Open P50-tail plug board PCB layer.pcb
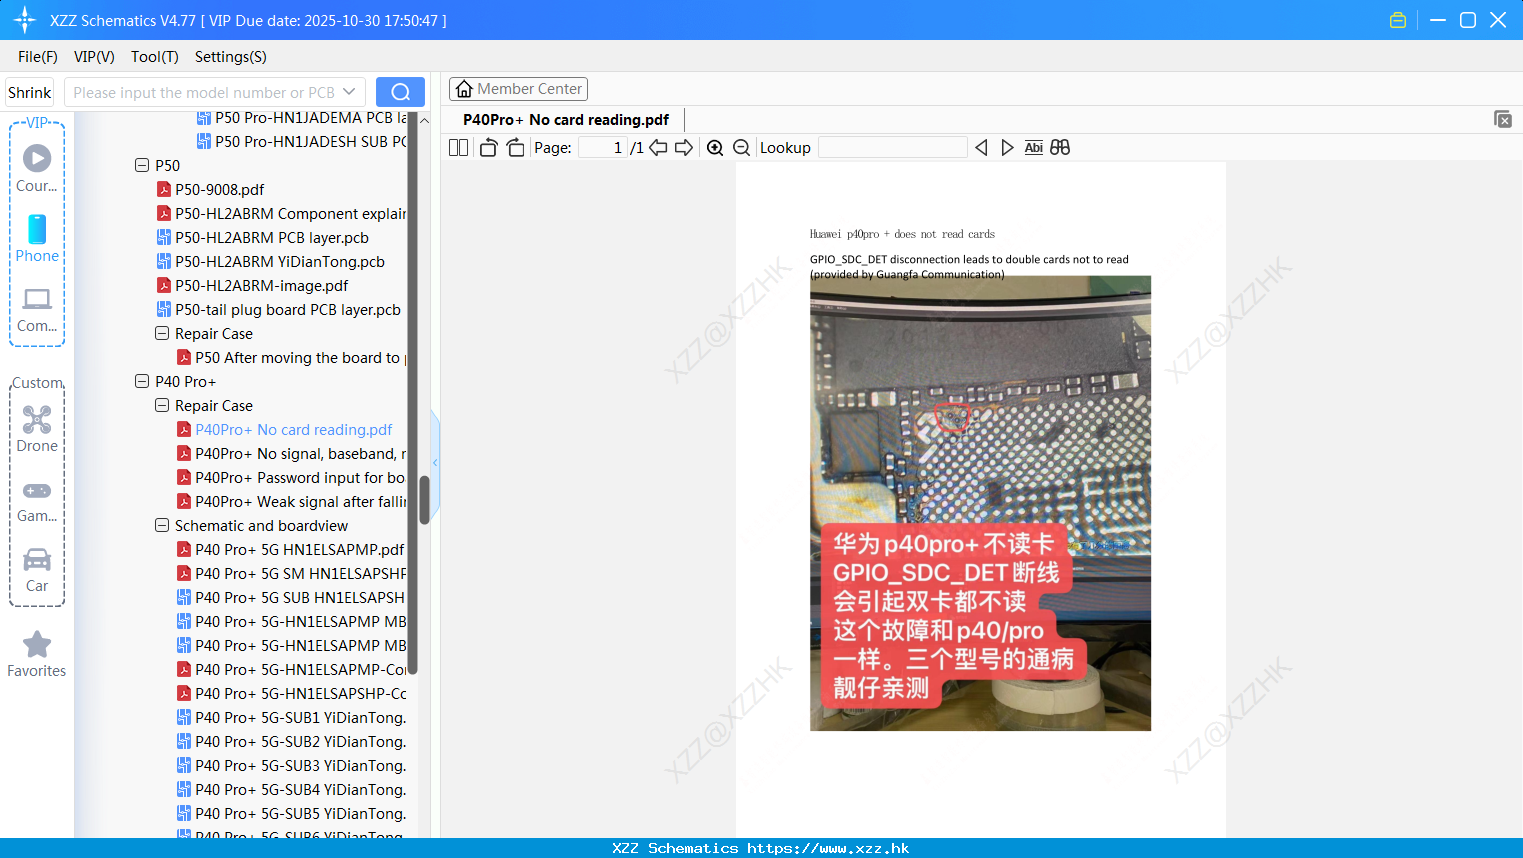Viewport: 1523px width, 858px height. [x=279, y=310]
